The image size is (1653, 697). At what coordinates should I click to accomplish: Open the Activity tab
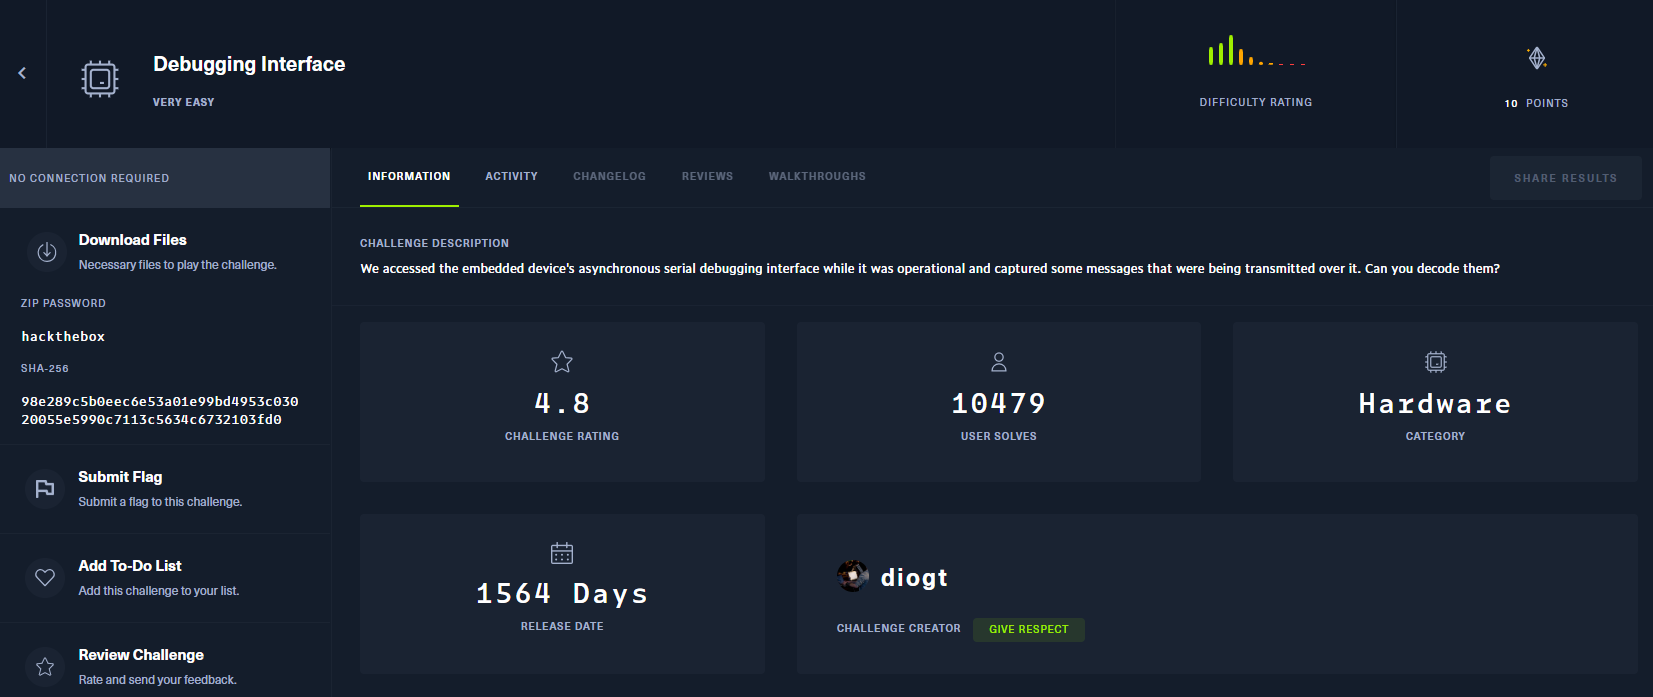(x=511, y=177)
